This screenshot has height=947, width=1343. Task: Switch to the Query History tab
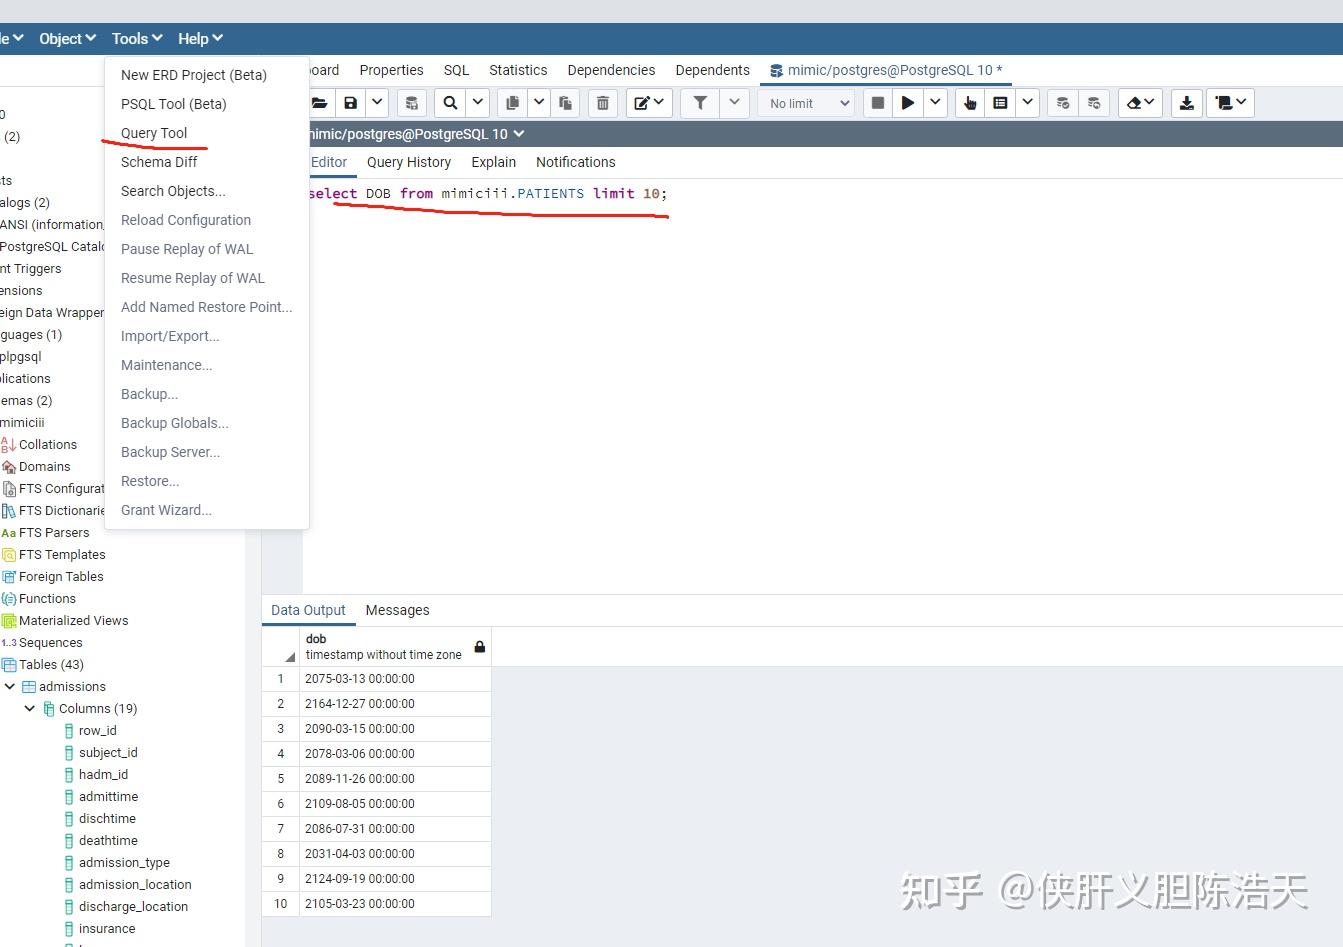tap(408, 162)
